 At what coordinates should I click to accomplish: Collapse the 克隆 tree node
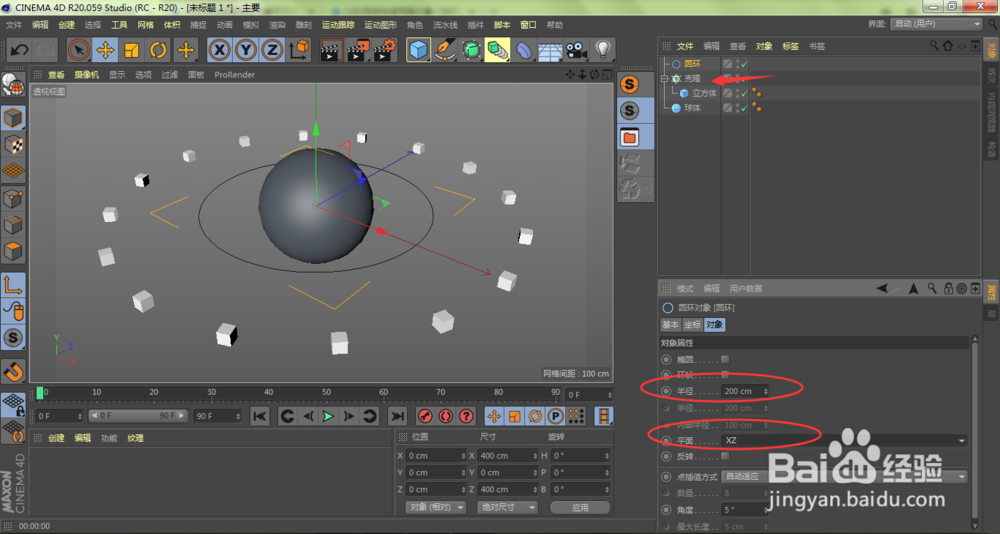[x=665, y=78]
